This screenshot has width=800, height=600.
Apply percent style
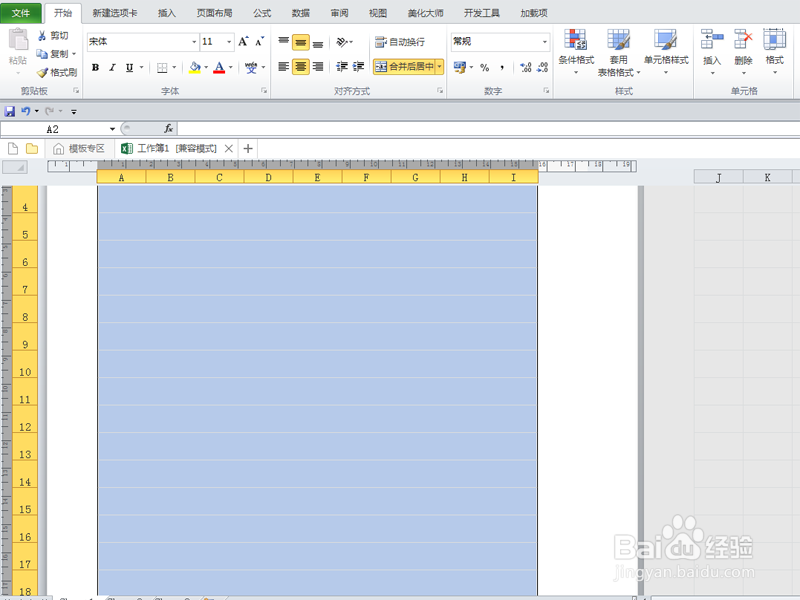coord(485,67)
